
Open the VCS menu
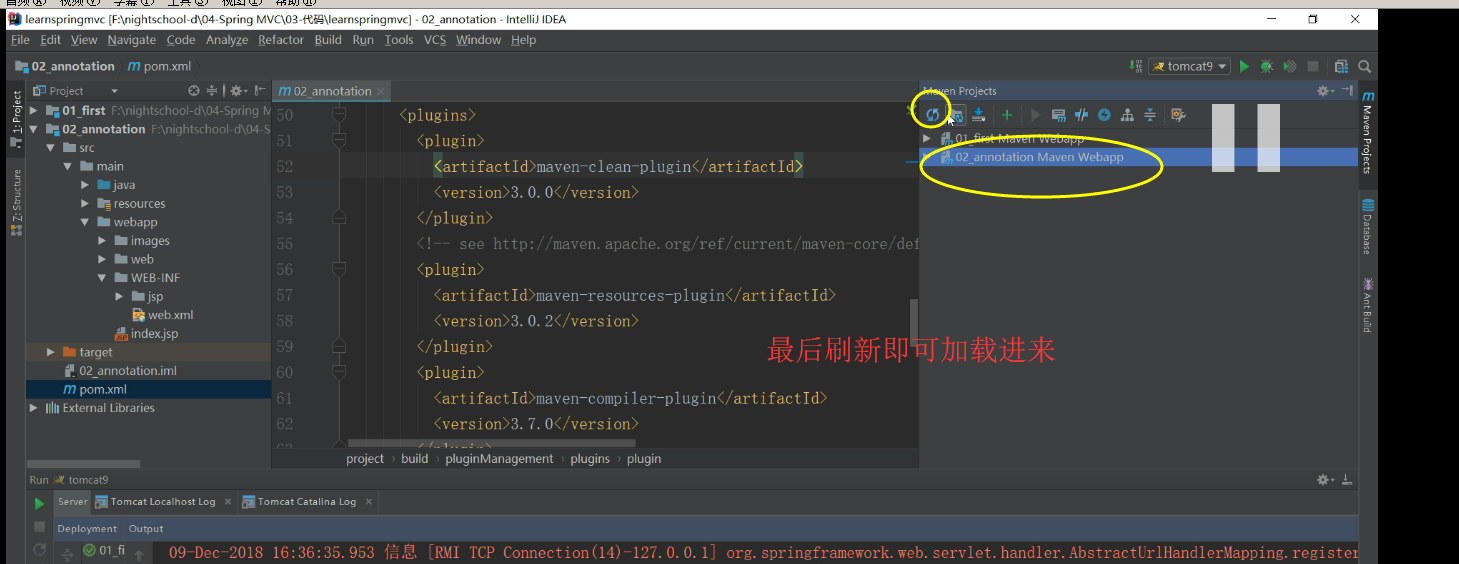pos(435,40)
